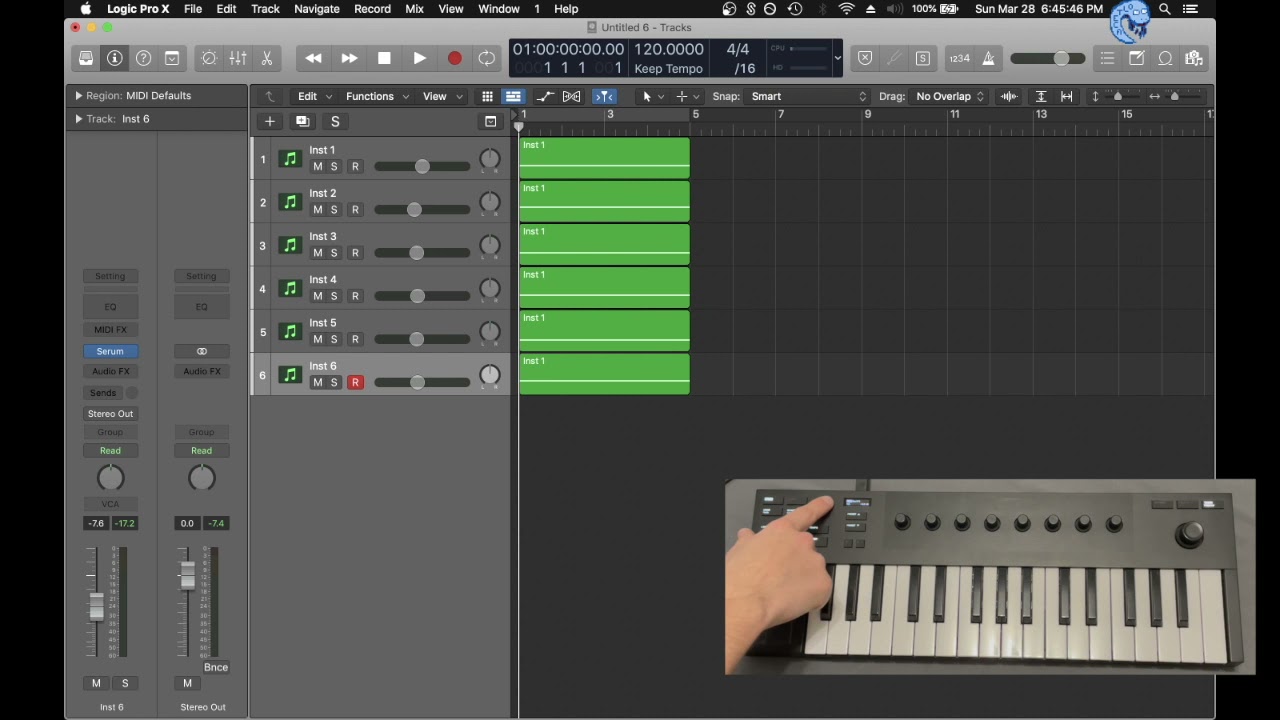The width and height of the screenshot is (1280, 720).
Task: Adjust the horizontal zoom slider
Action: [1175, 96]
